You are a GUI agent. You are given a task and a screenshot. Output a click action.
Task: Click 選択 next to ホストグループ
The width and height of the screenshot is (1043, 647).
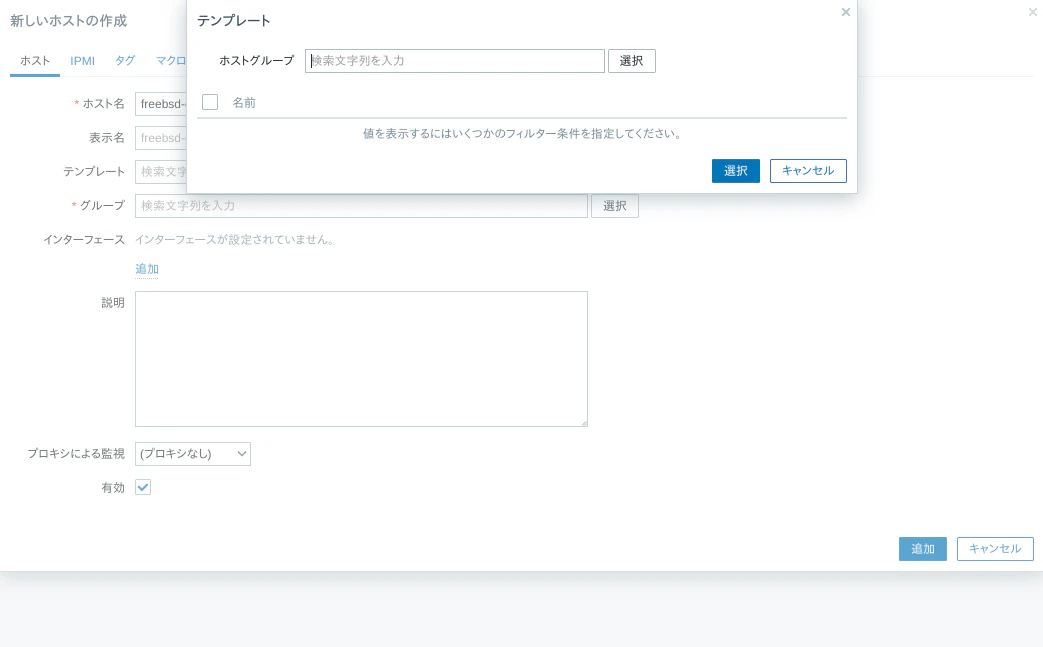631,61
